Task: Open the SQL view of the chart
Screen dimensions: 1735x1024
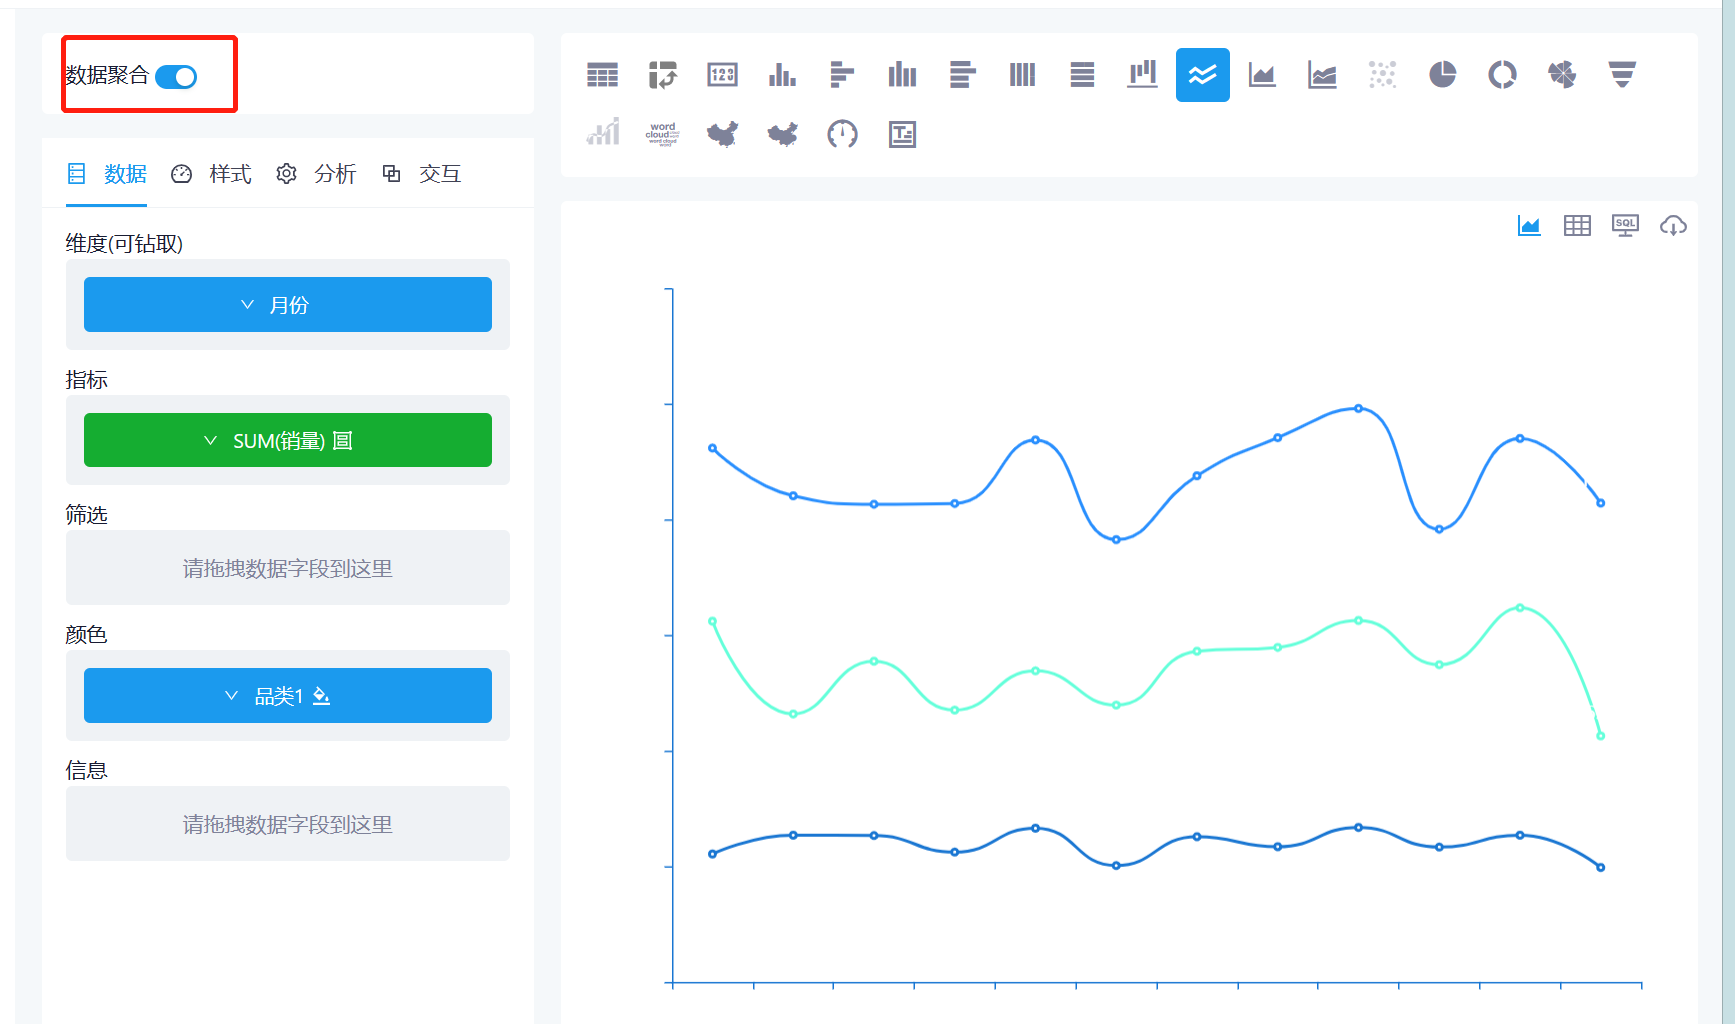Action: click(1625, 225)
